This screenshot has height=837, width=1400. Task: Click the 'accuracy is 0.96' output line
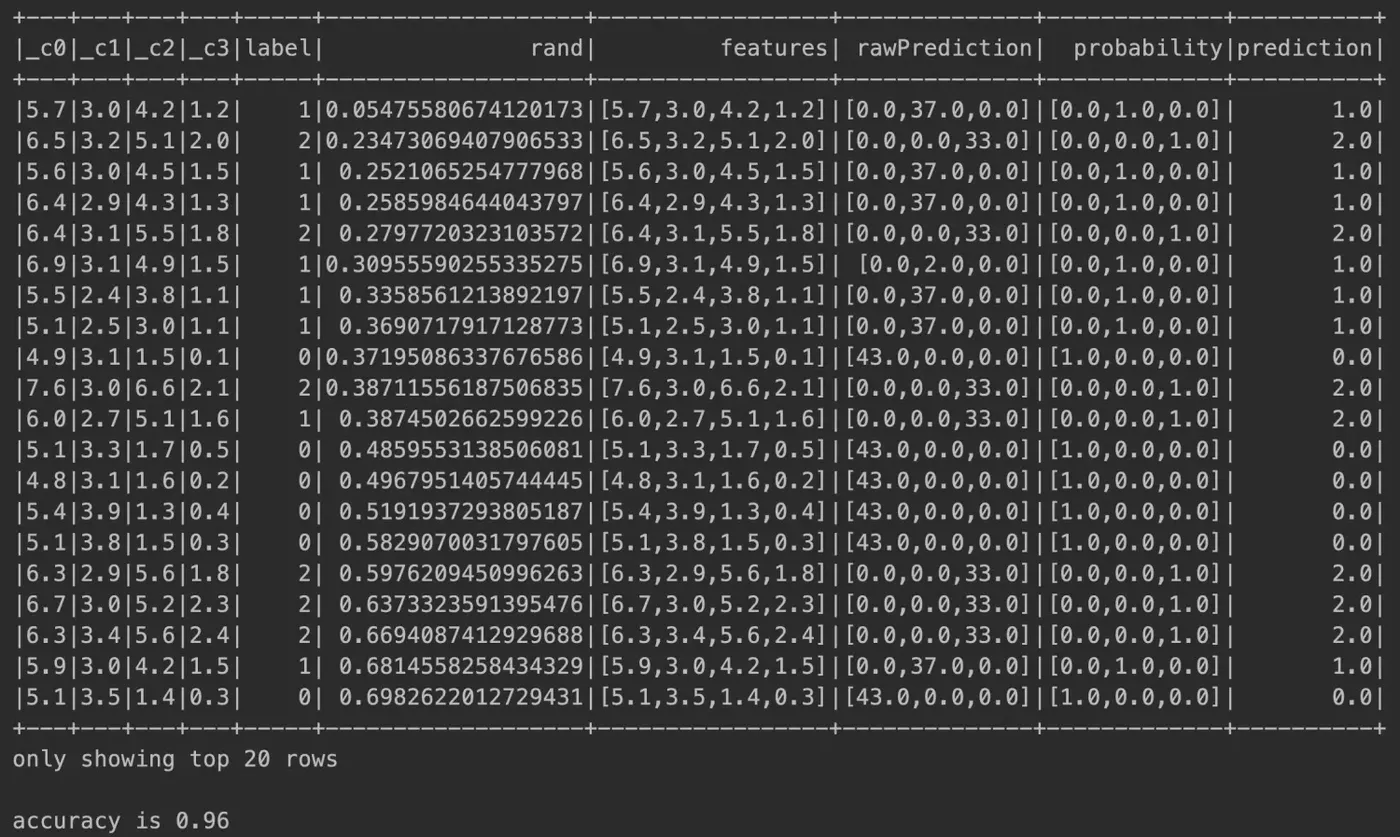[120, 821]
